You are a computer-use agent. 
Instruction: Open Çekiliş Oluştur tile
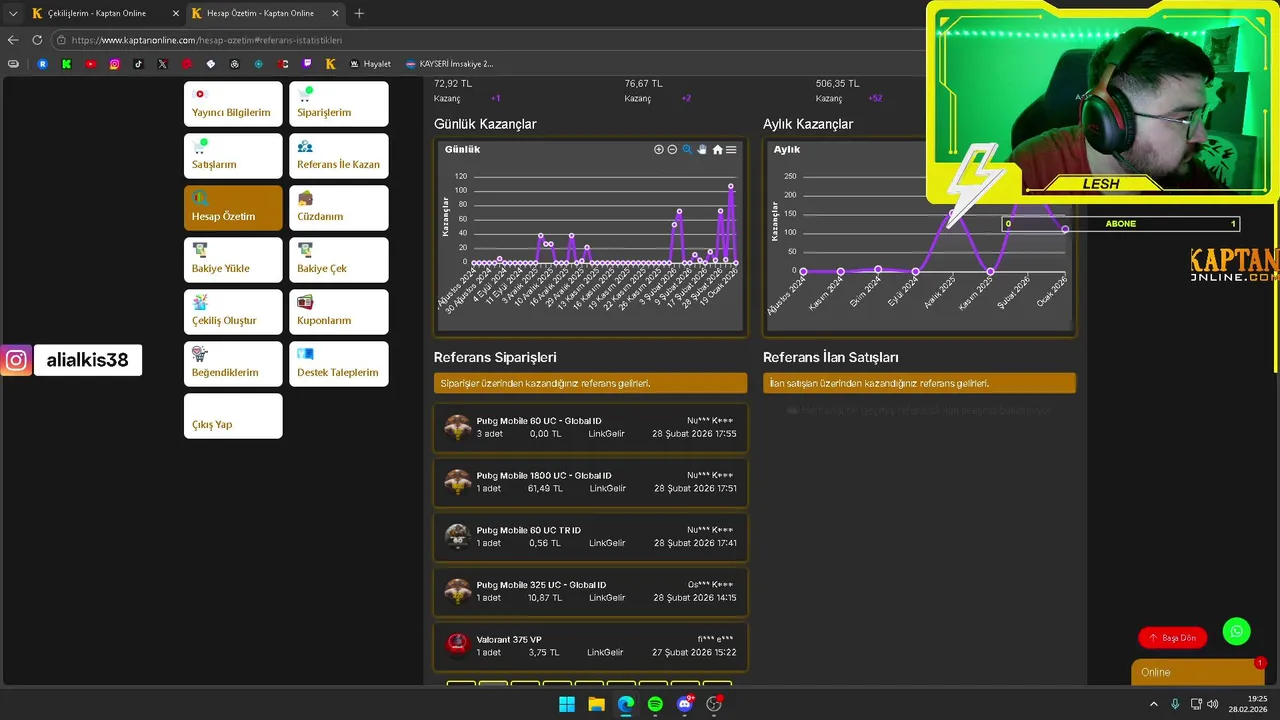coord(233,312)
